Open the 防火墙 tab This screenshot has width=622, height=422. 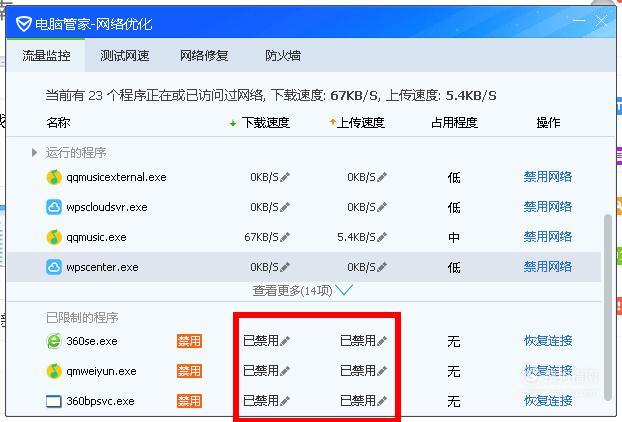coord(283,56)
